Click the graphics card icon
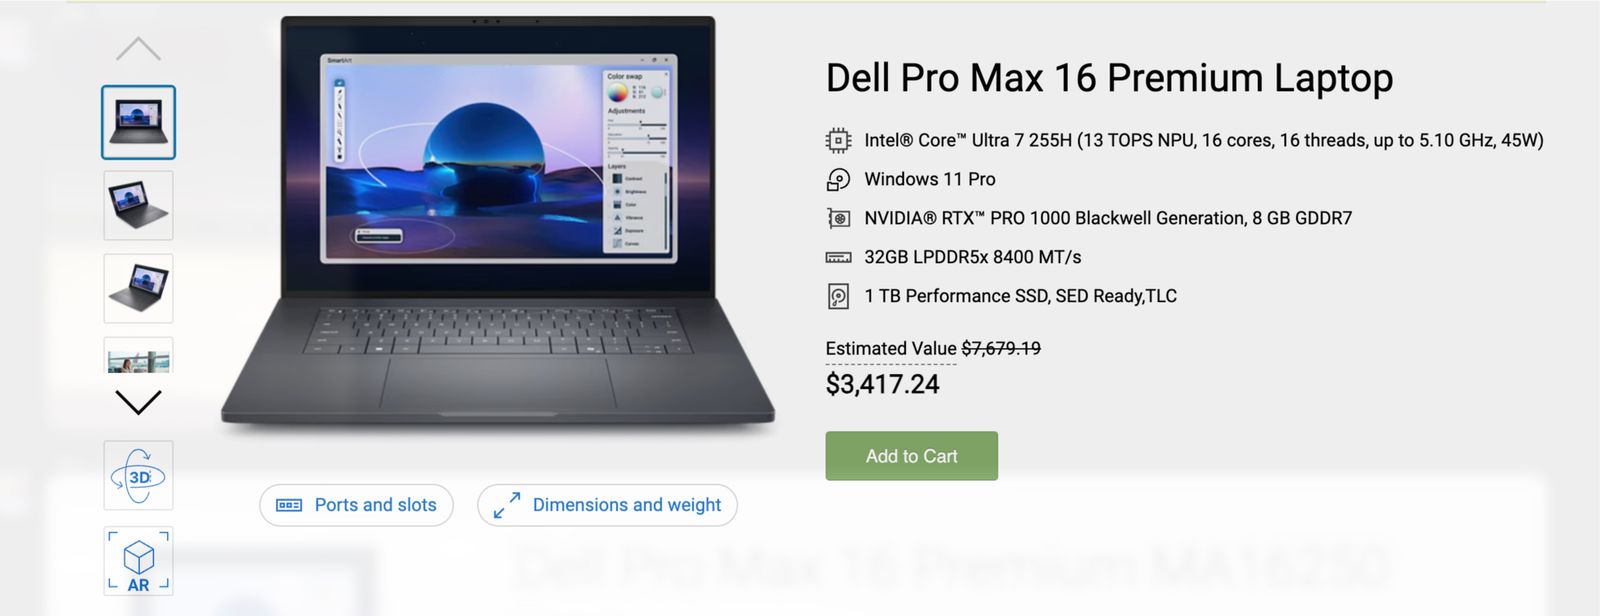 pos(838,218)
